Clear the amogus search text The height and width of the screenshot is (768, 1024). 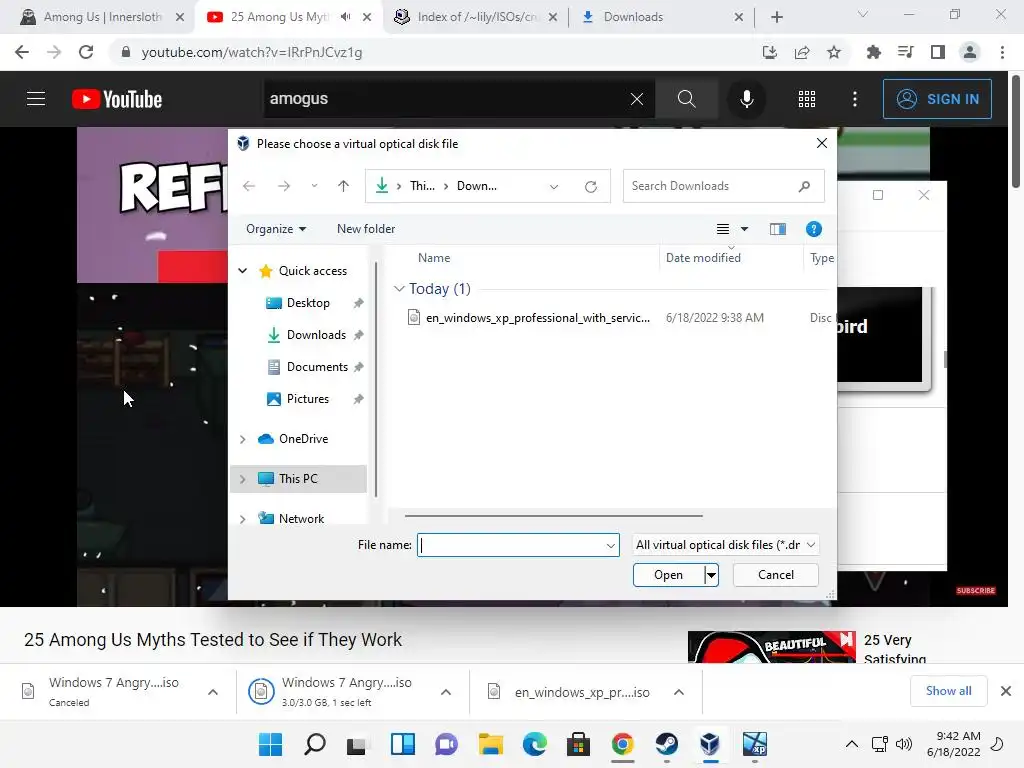[637, 99]
